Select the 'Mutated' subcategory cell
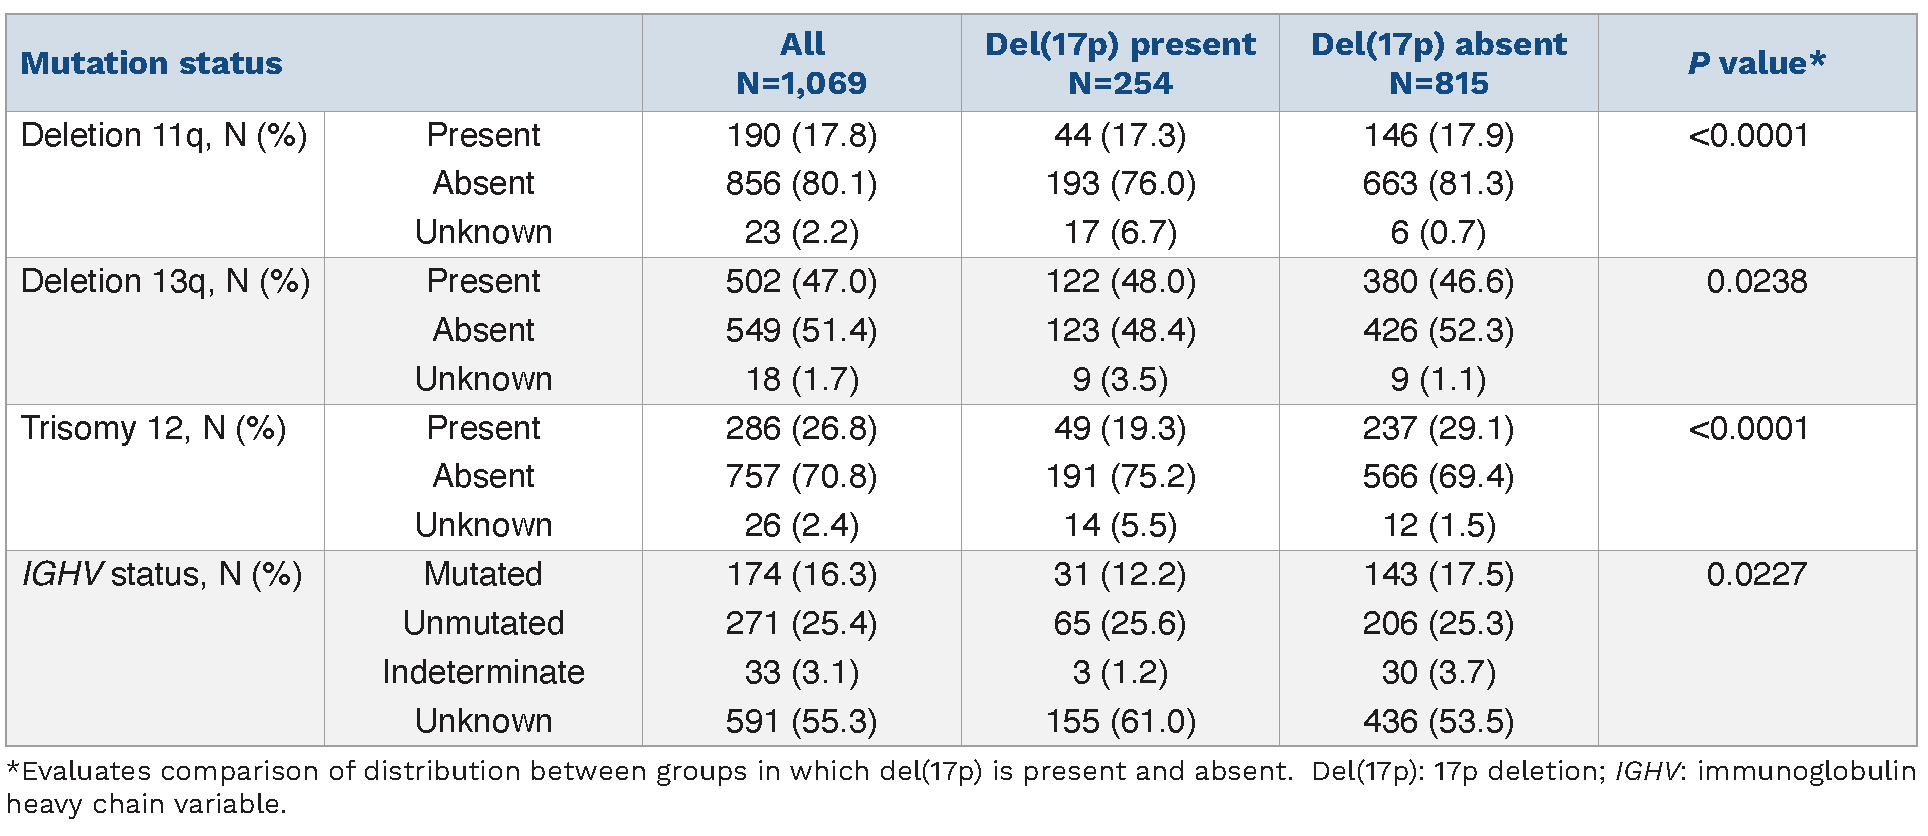This screenshot has width=1928, height=836. point(483,574)
